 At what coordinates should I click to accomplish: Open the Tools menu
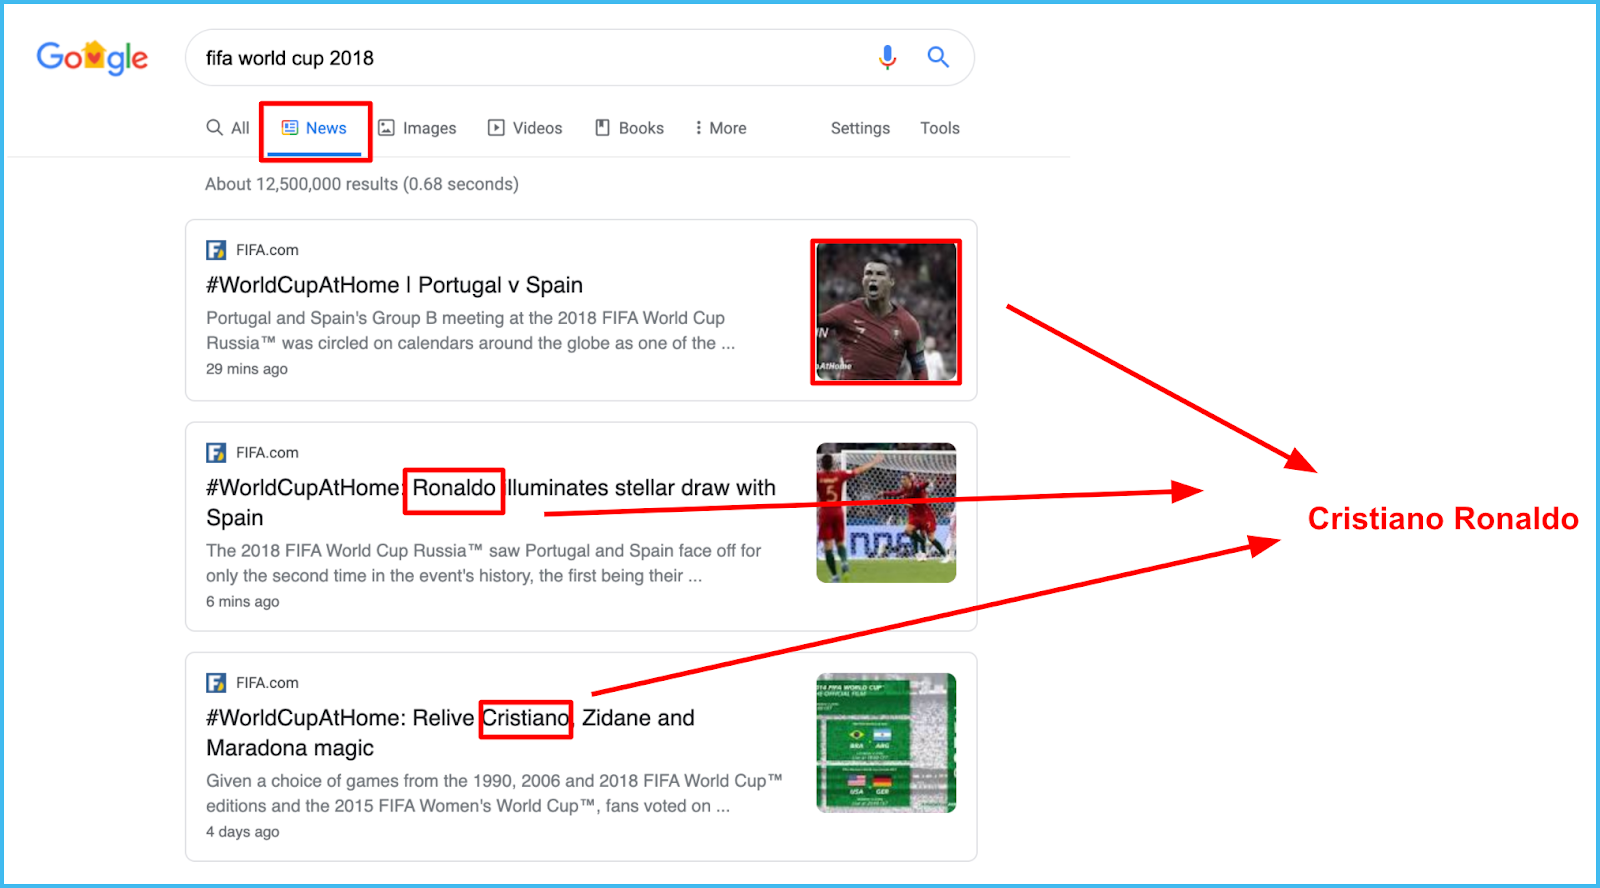940,128
